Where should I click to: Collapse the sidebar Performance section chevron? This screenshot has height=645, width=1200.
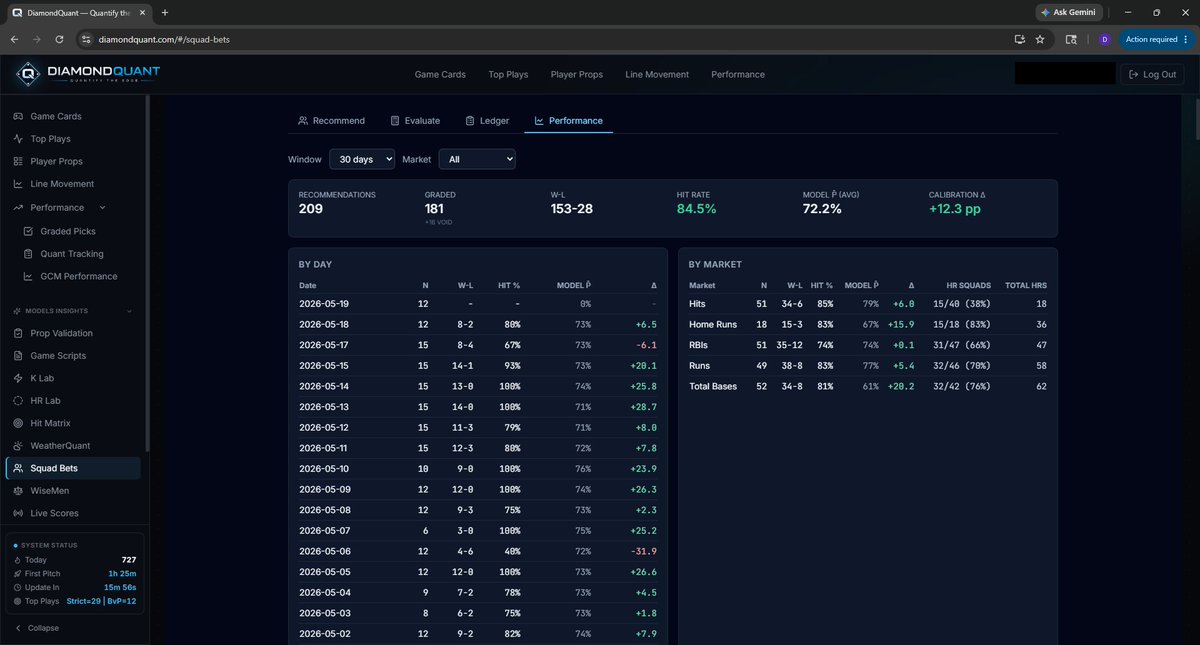tap(102, 208)
